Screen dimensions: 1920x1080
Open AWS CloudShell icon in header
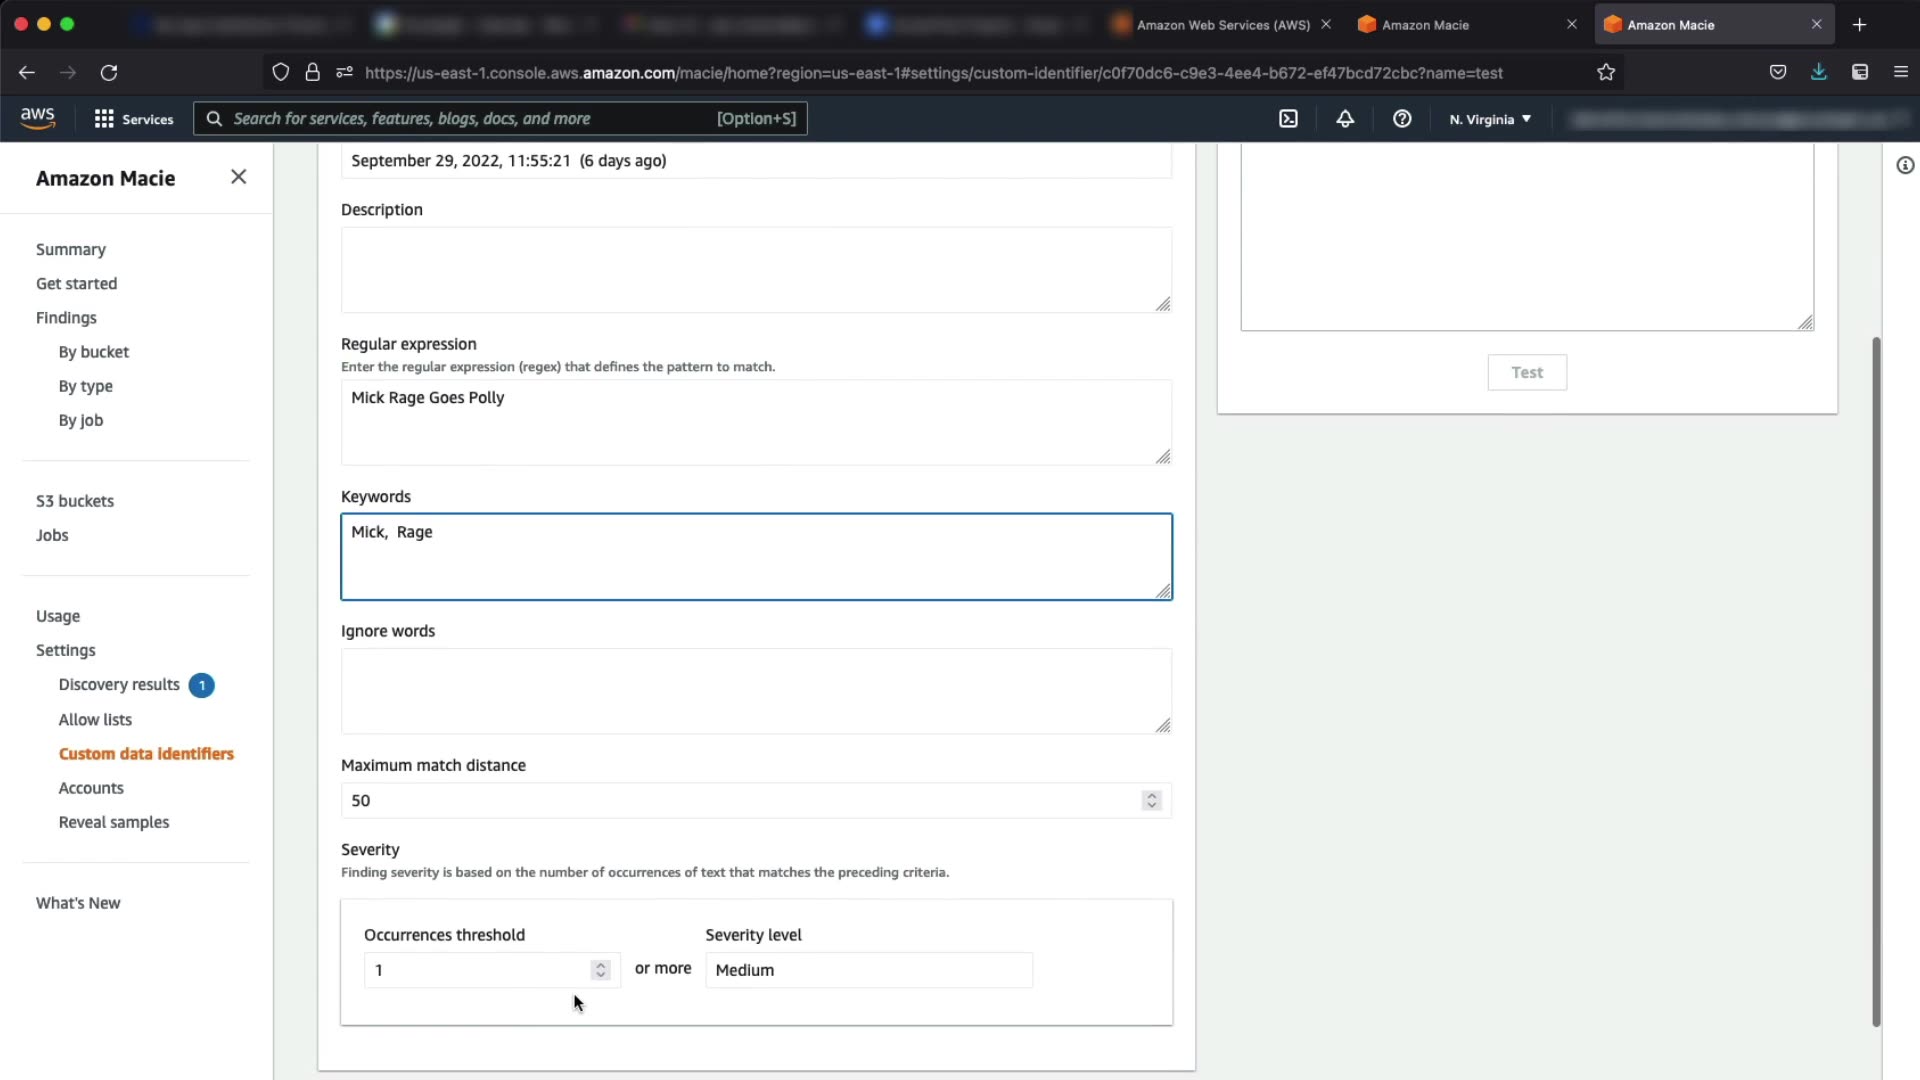1288,119
